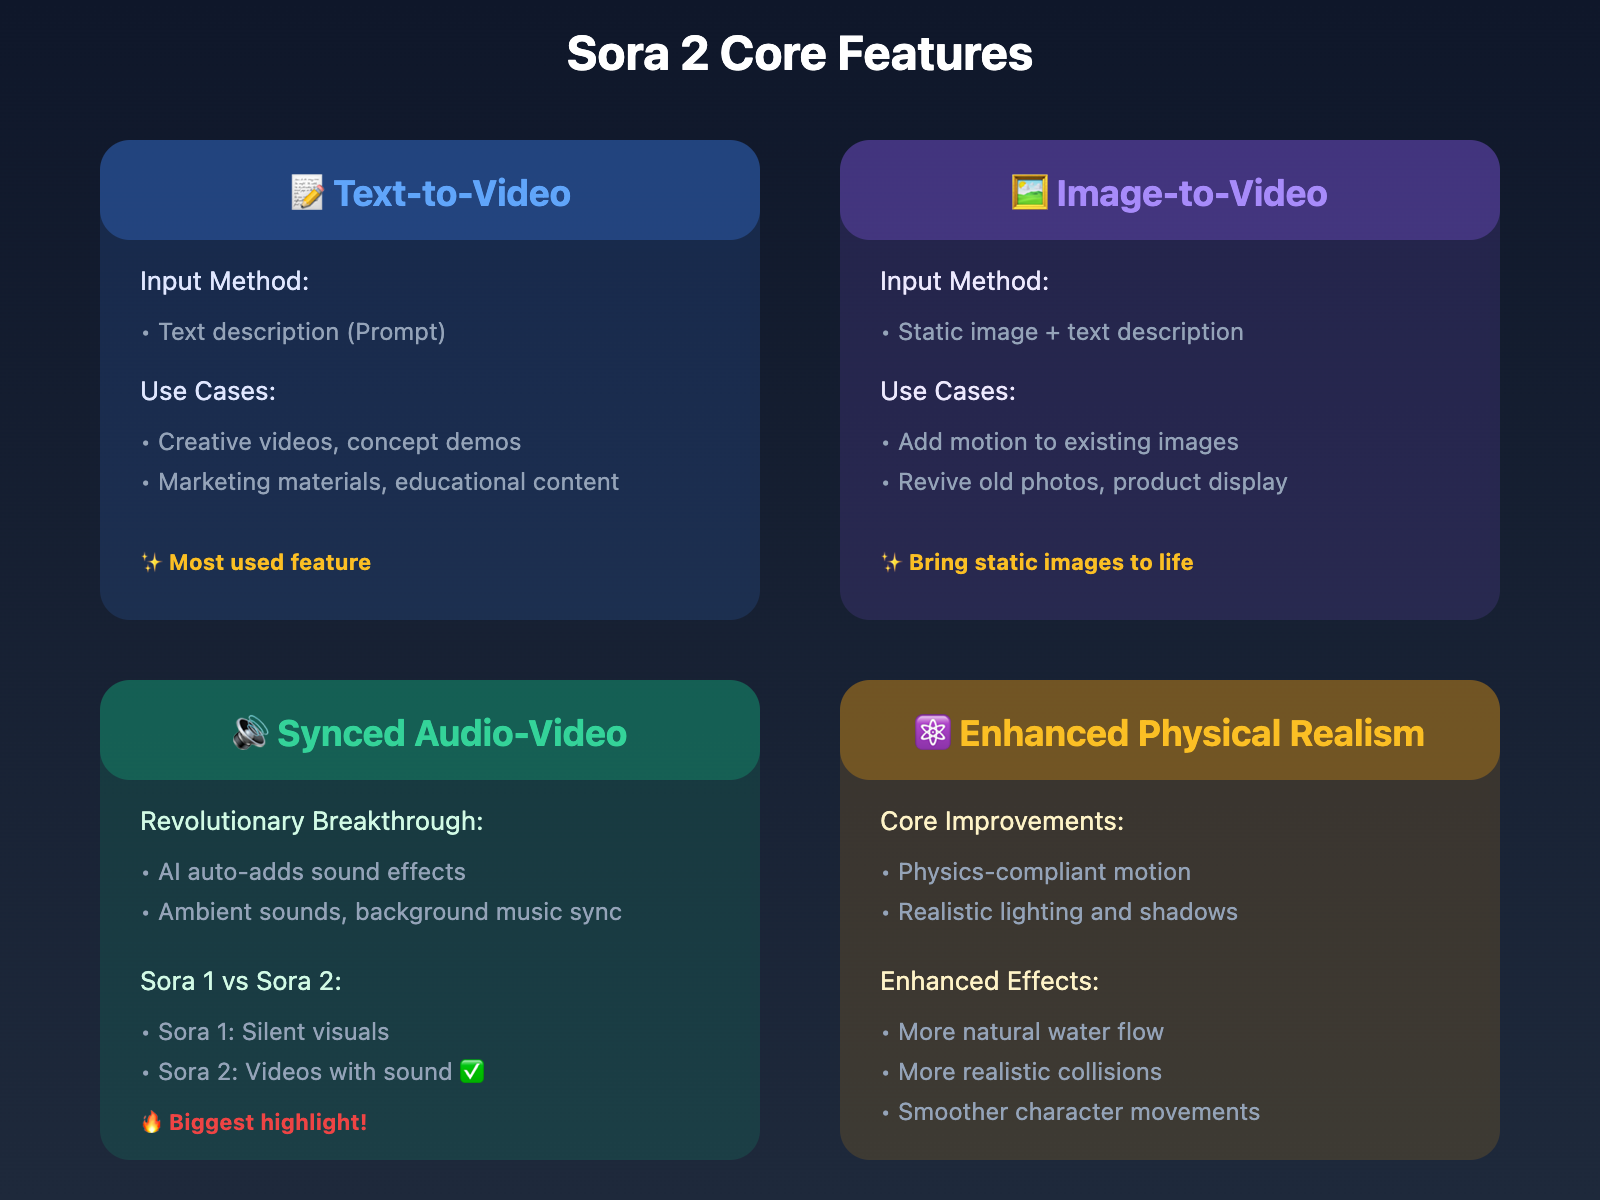Image resolution: width=1600 pixels, height=1200 pixels.
Task: Click the Enhanced Physical Realism heading text
Action: [x=1192, y=733]
